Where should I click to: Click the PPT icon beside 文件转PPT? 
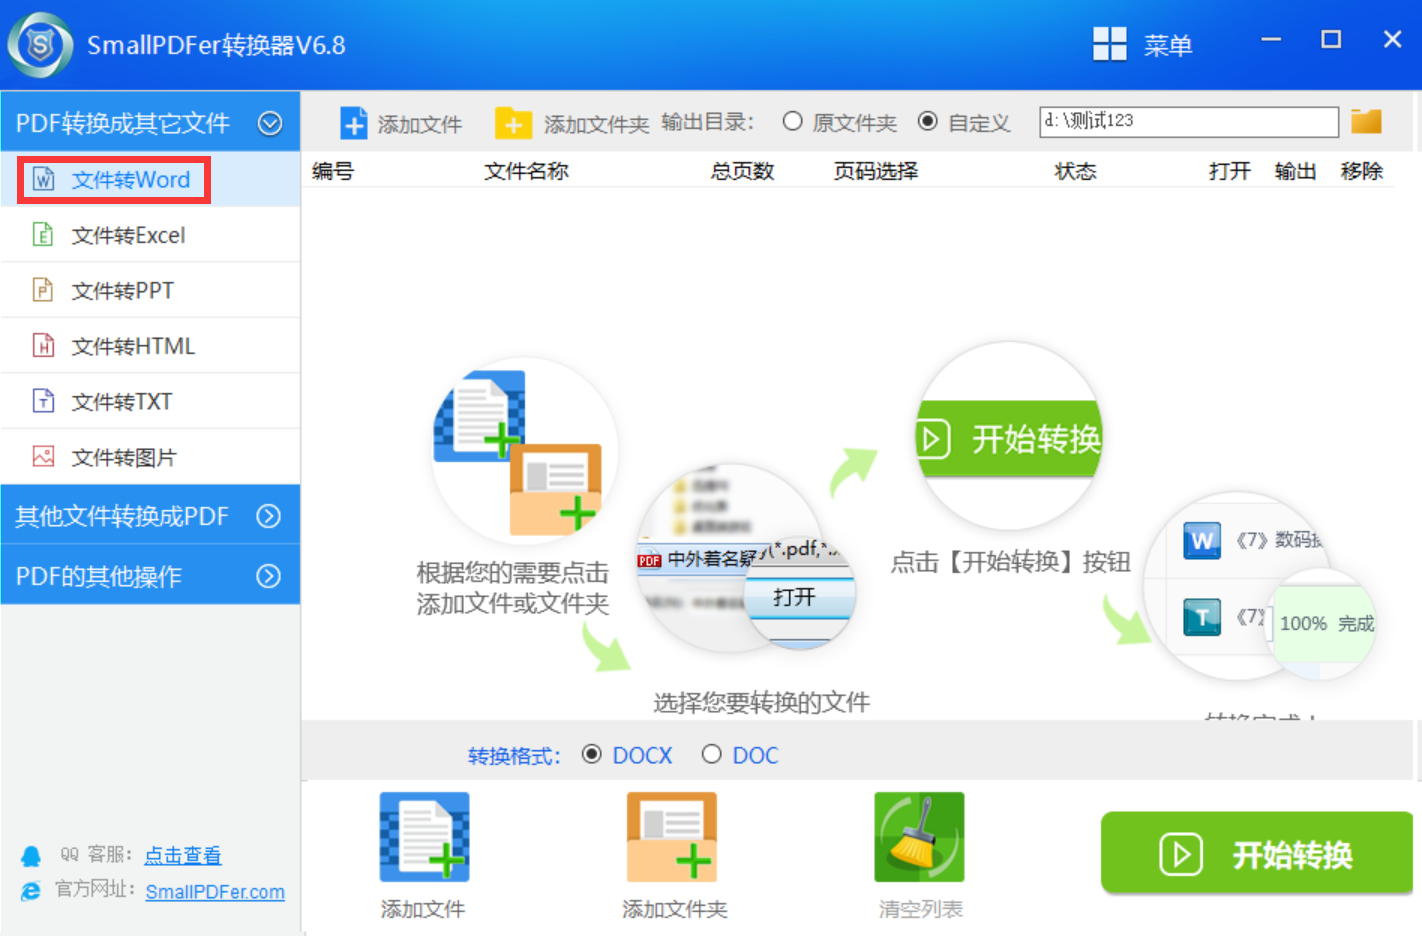(43, 290)
